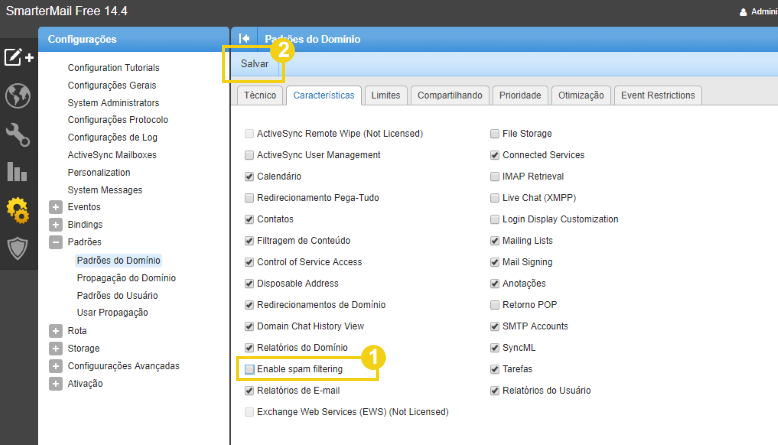Open the Personalization item
This screenshot has height=445, width=778.
click(x=99, y=173)
